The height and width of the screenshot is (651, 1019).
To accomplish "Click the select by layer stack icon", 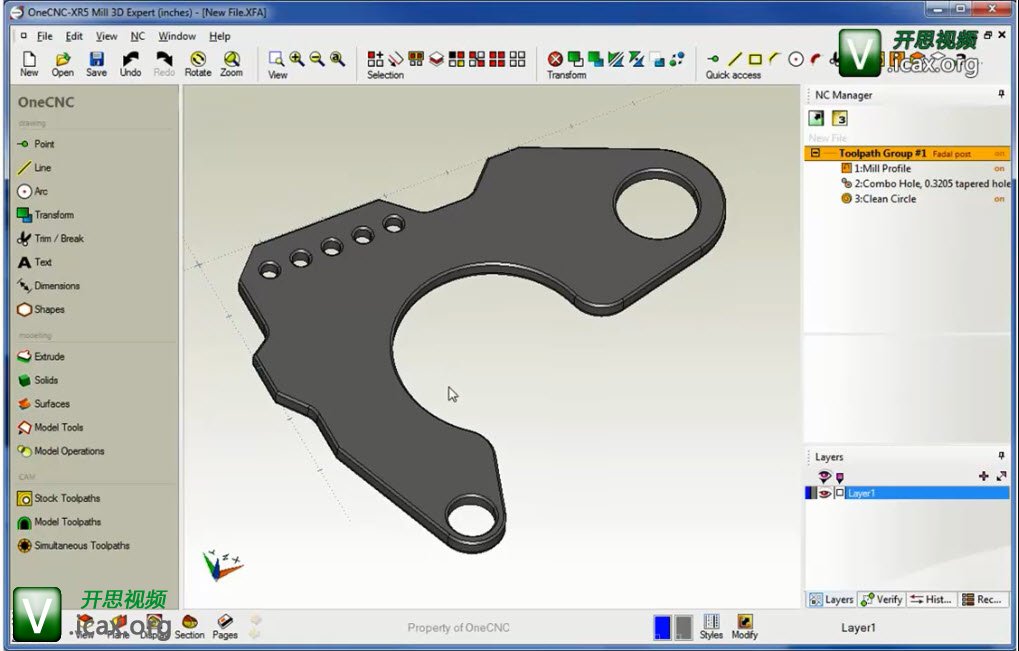I will pos(437,59).
